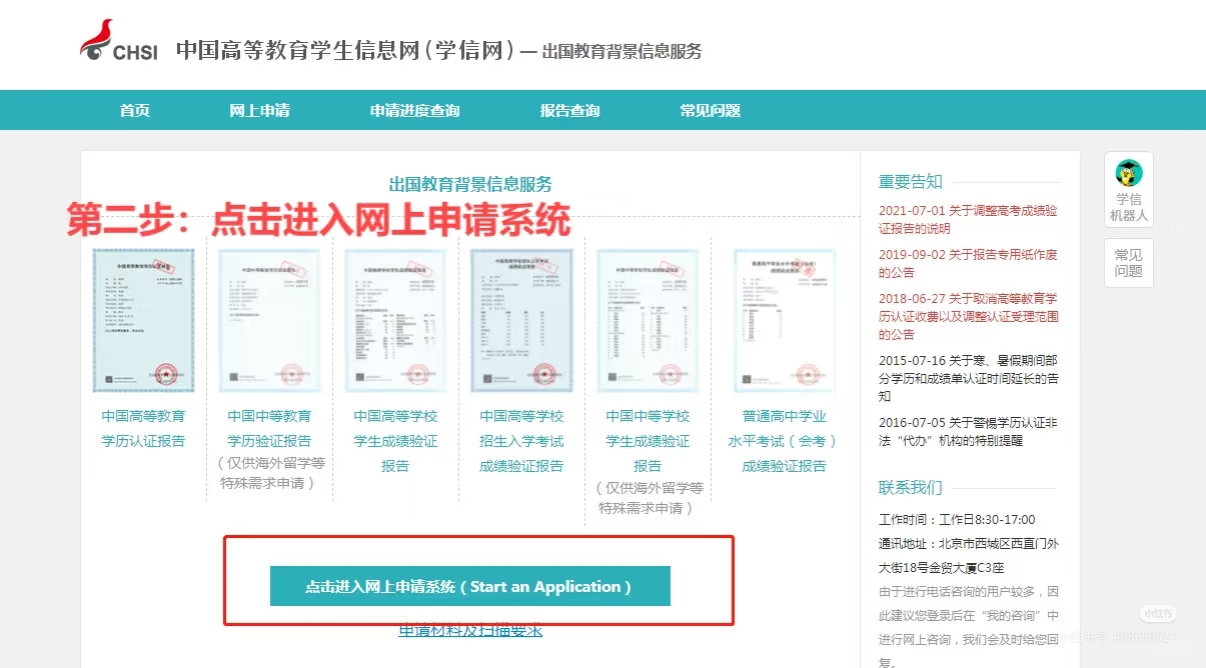Open 2021-07-01 关于调整高考成绩验证报告的说明 notice
Viewport: 1206px width, 668px height.
[x=967, y=219]
